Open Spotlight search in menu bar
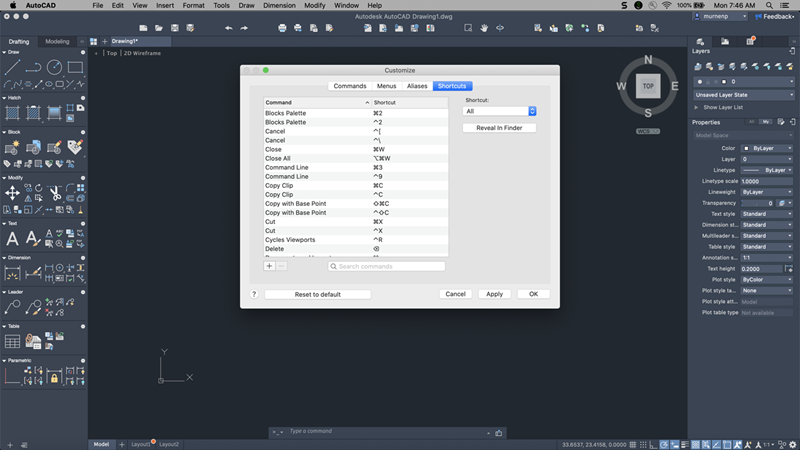Viewport: 800px width, 450px height. [769, 5]
